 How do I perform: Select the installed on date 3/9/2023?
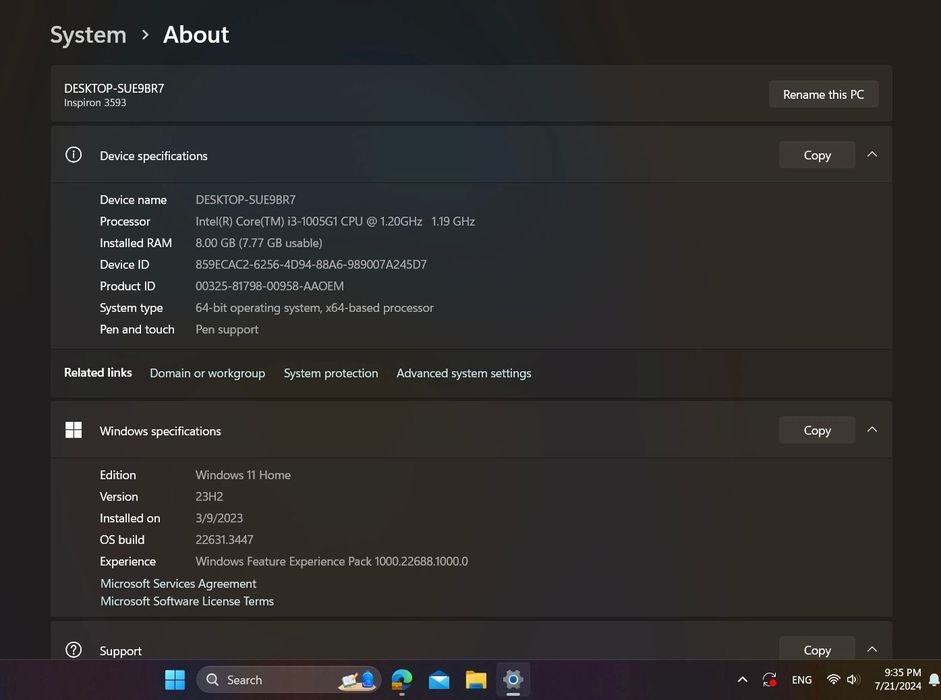[x=219, y=518]
